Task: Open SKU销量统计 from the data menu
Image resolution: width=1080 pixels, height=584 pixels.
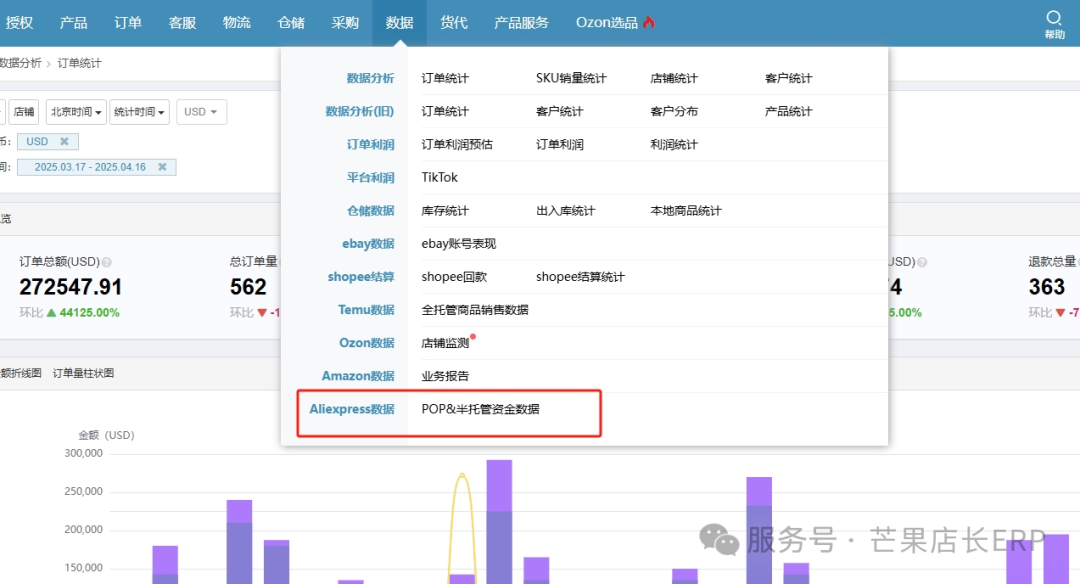Action: point(571,78)
